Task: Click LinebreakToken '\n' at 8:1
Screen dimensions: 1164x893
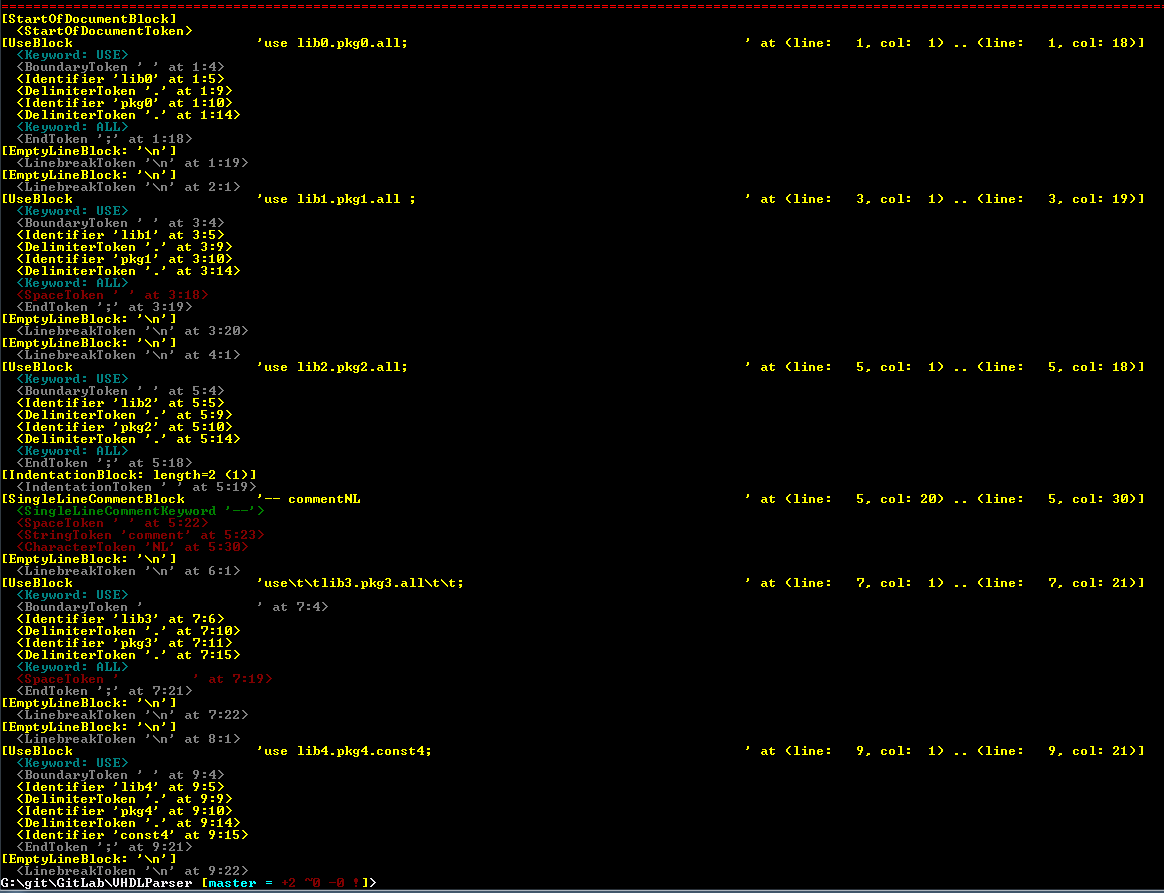Action: tap(128, 739)
